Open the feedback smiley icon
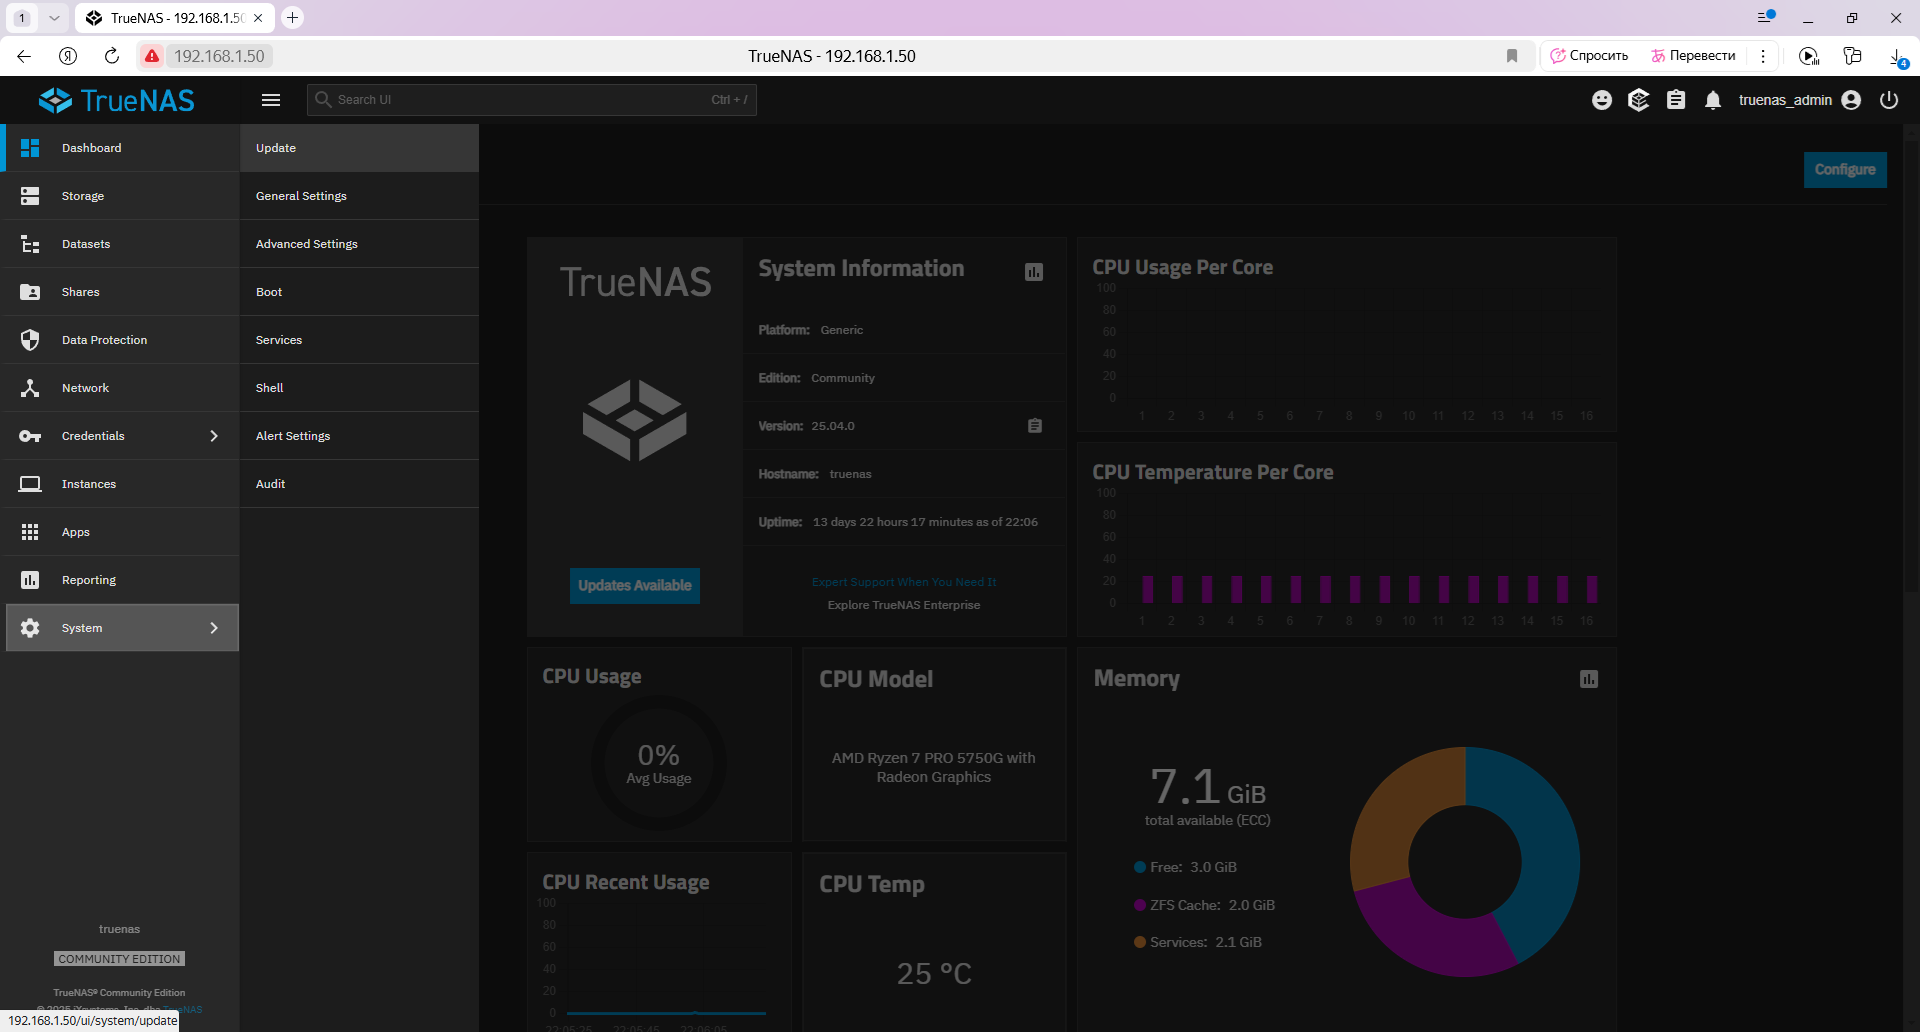 pos(1602,100)
